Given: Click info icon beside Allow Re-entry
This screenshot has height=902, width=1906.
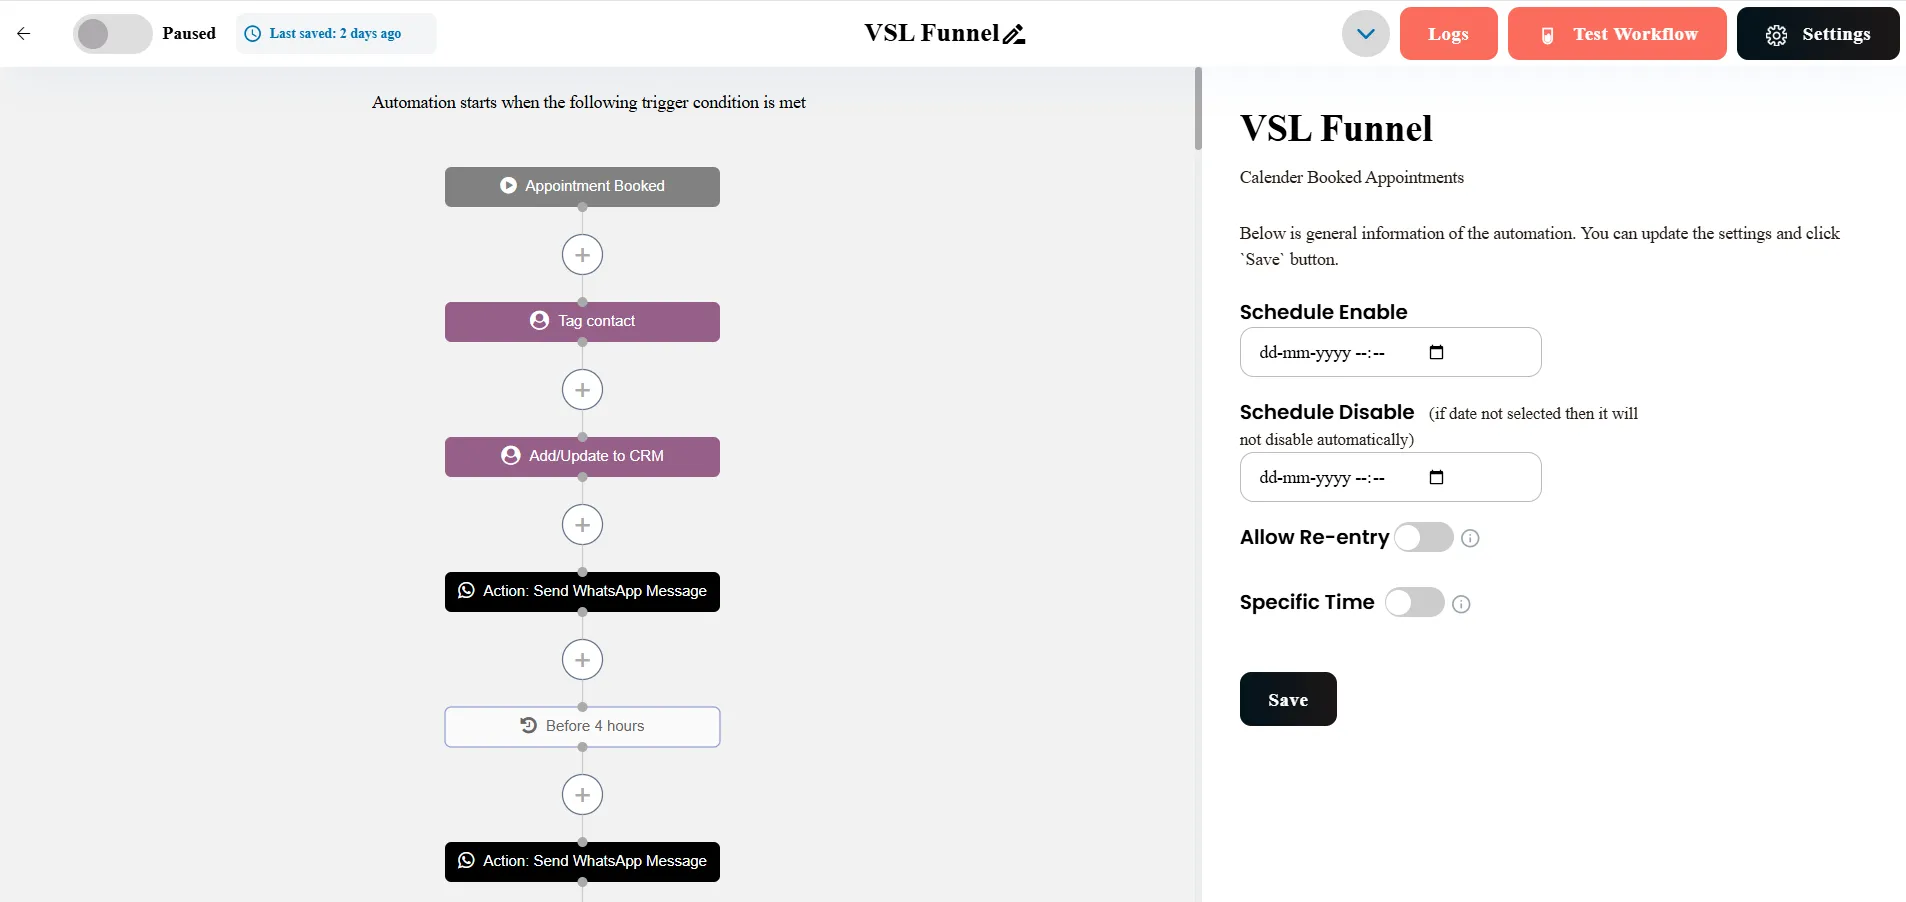Looking at the screenshot, I should 1470,538.
